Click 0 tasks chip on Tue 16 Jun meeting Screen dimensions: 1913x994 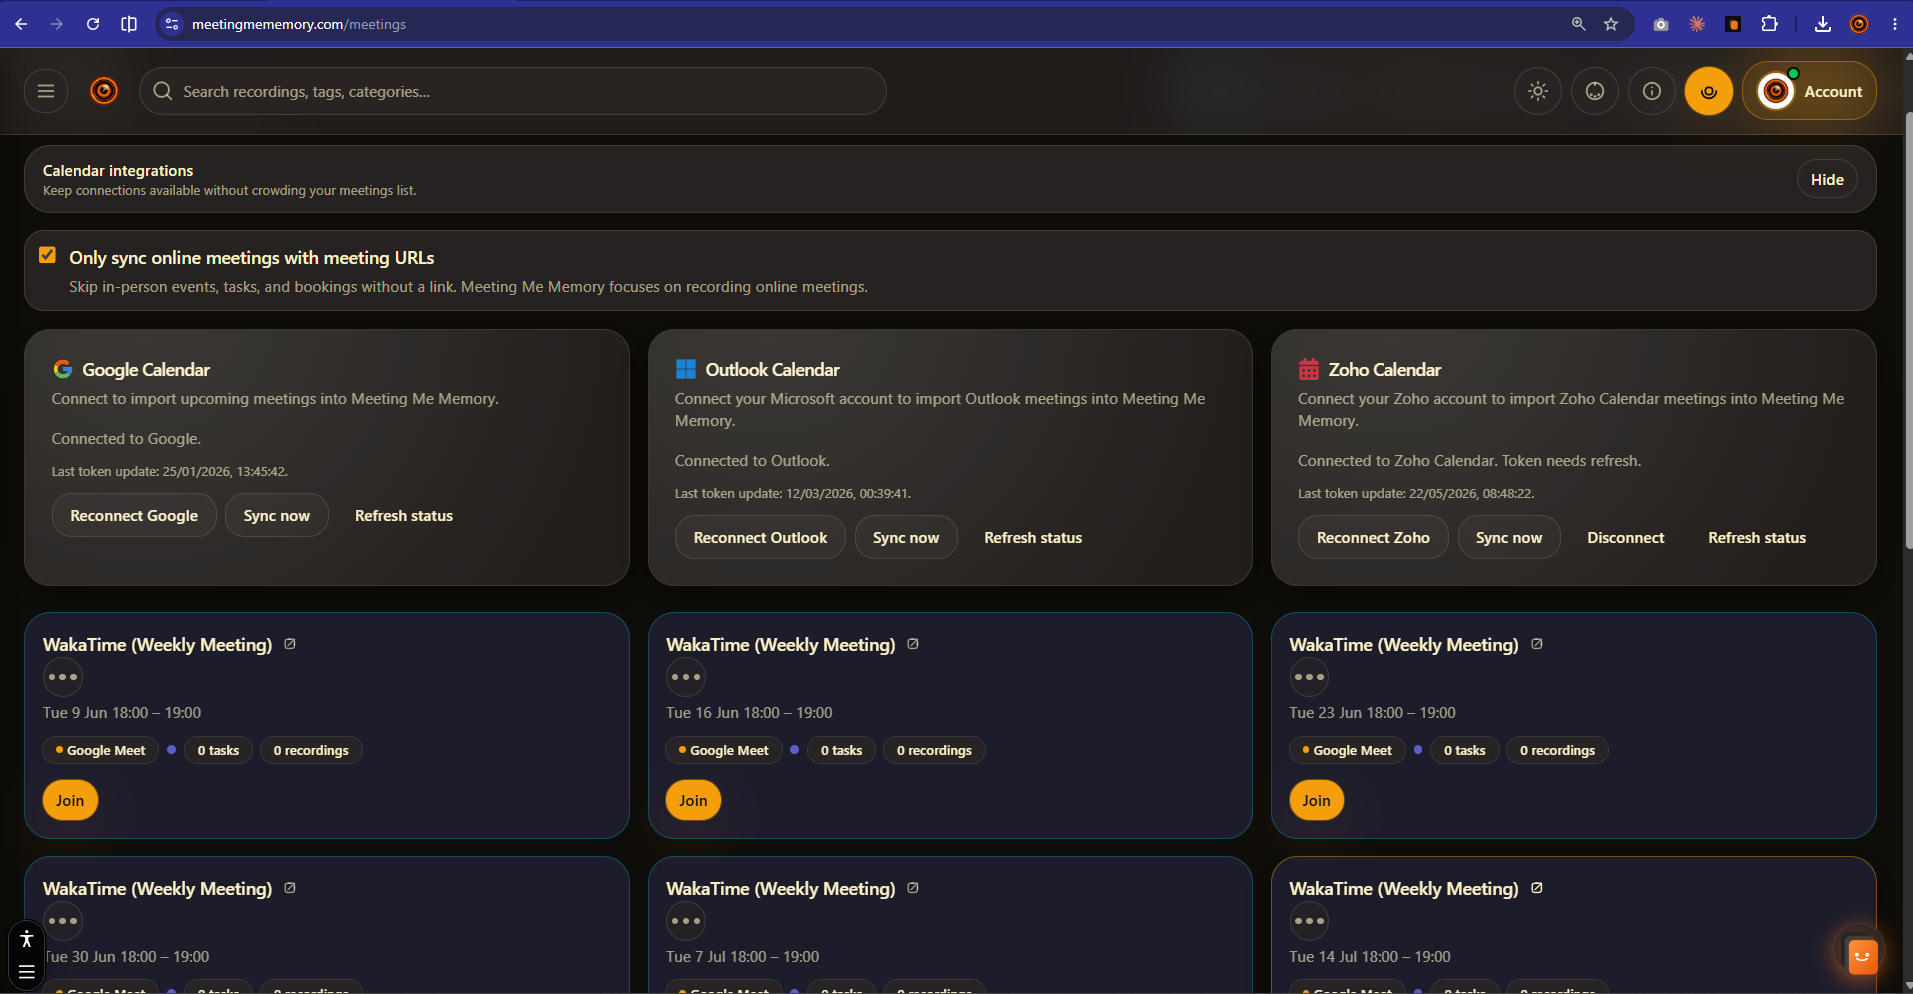(841, 750)
